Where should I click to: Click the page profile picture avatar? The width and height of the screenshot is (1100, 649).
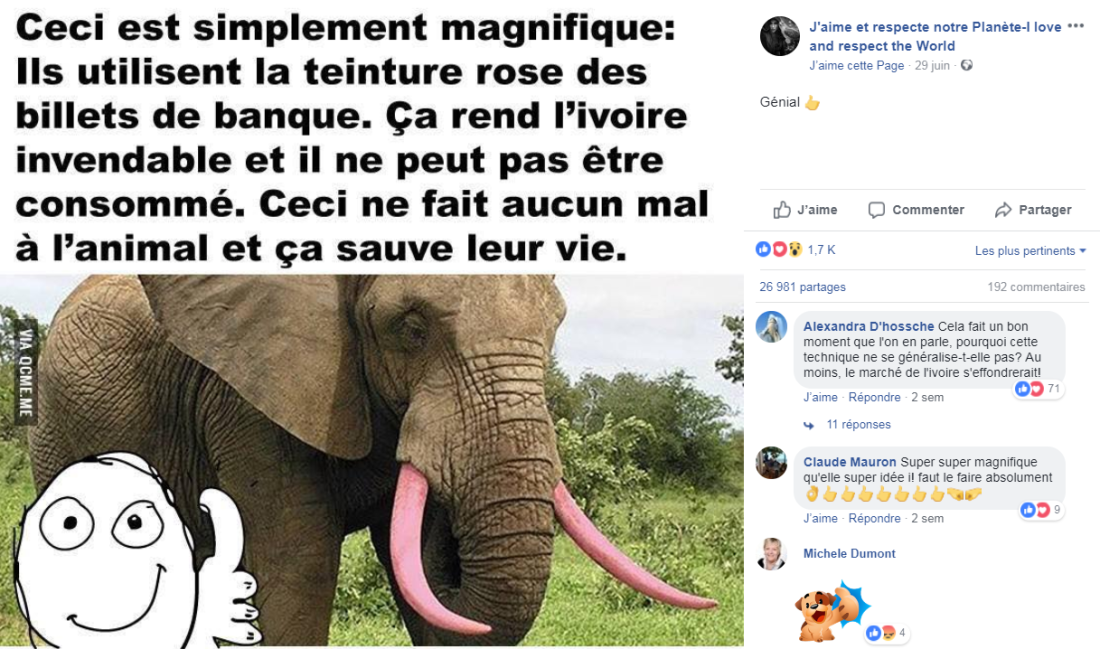(x=779, y=36)
